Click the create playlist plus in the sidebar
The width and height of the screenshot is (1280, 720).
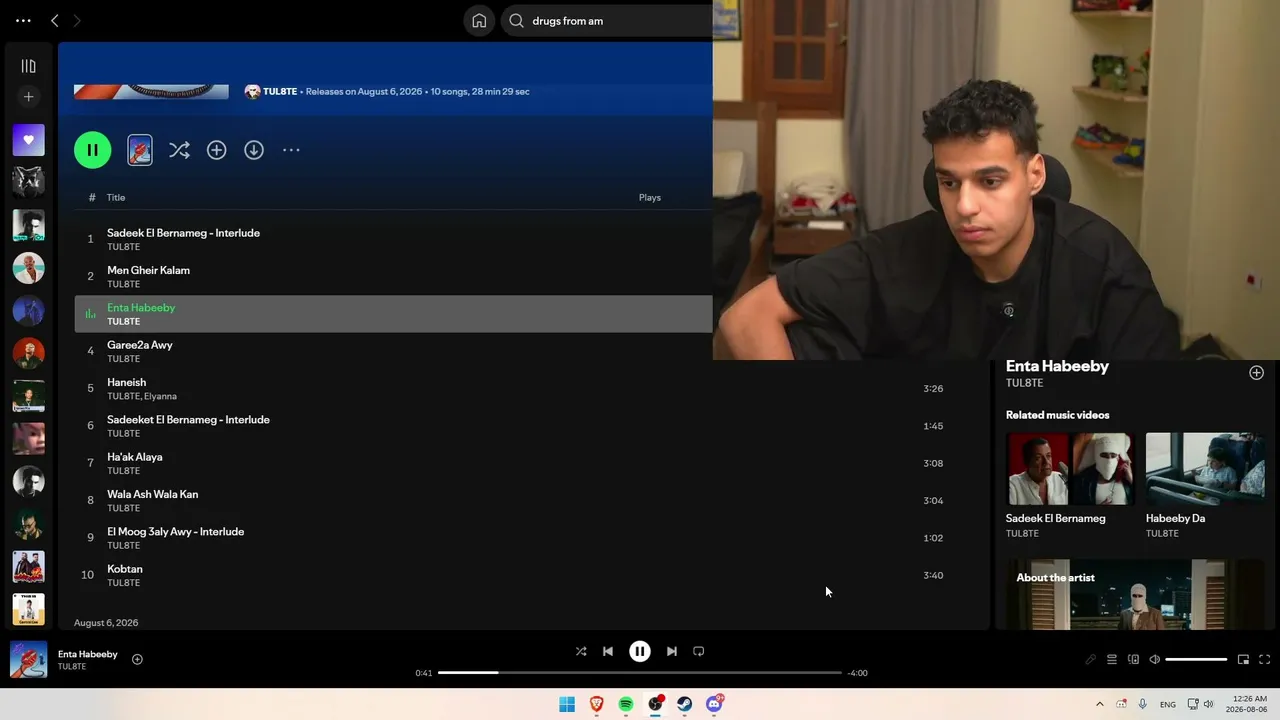point(28,97)
